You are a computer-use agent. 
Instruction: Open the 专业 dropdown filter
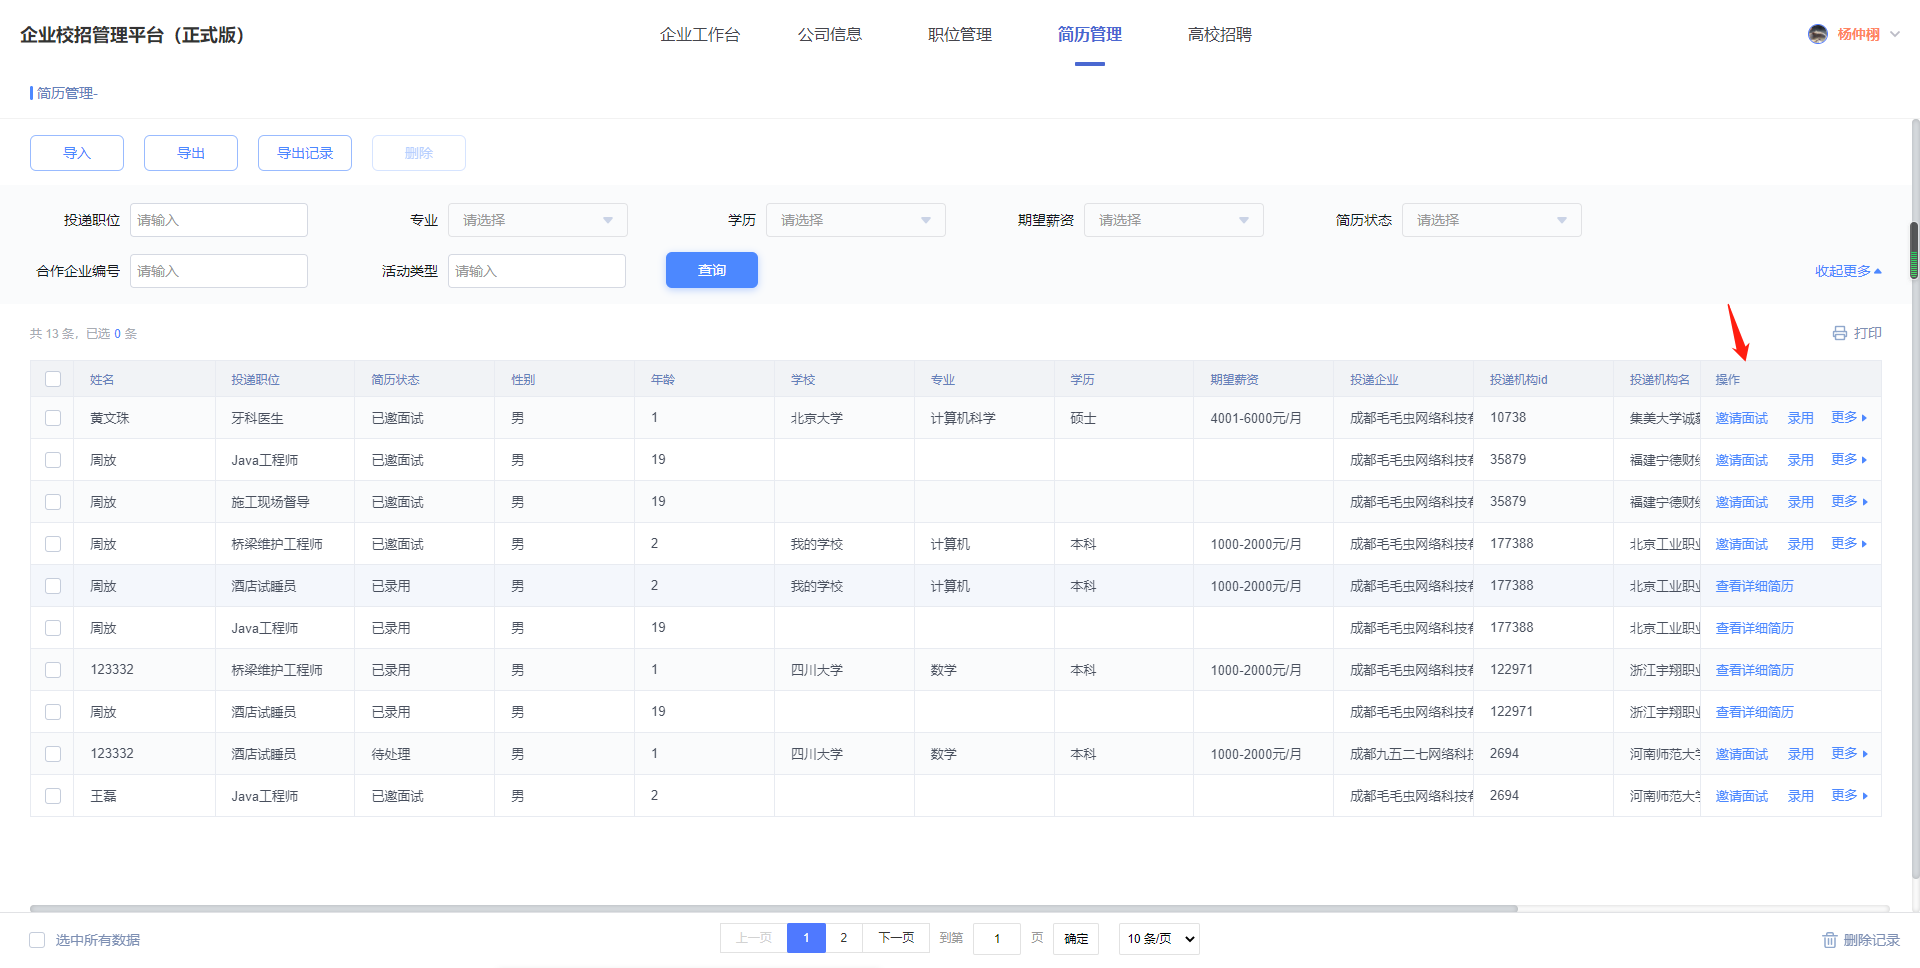click(537, 220)
